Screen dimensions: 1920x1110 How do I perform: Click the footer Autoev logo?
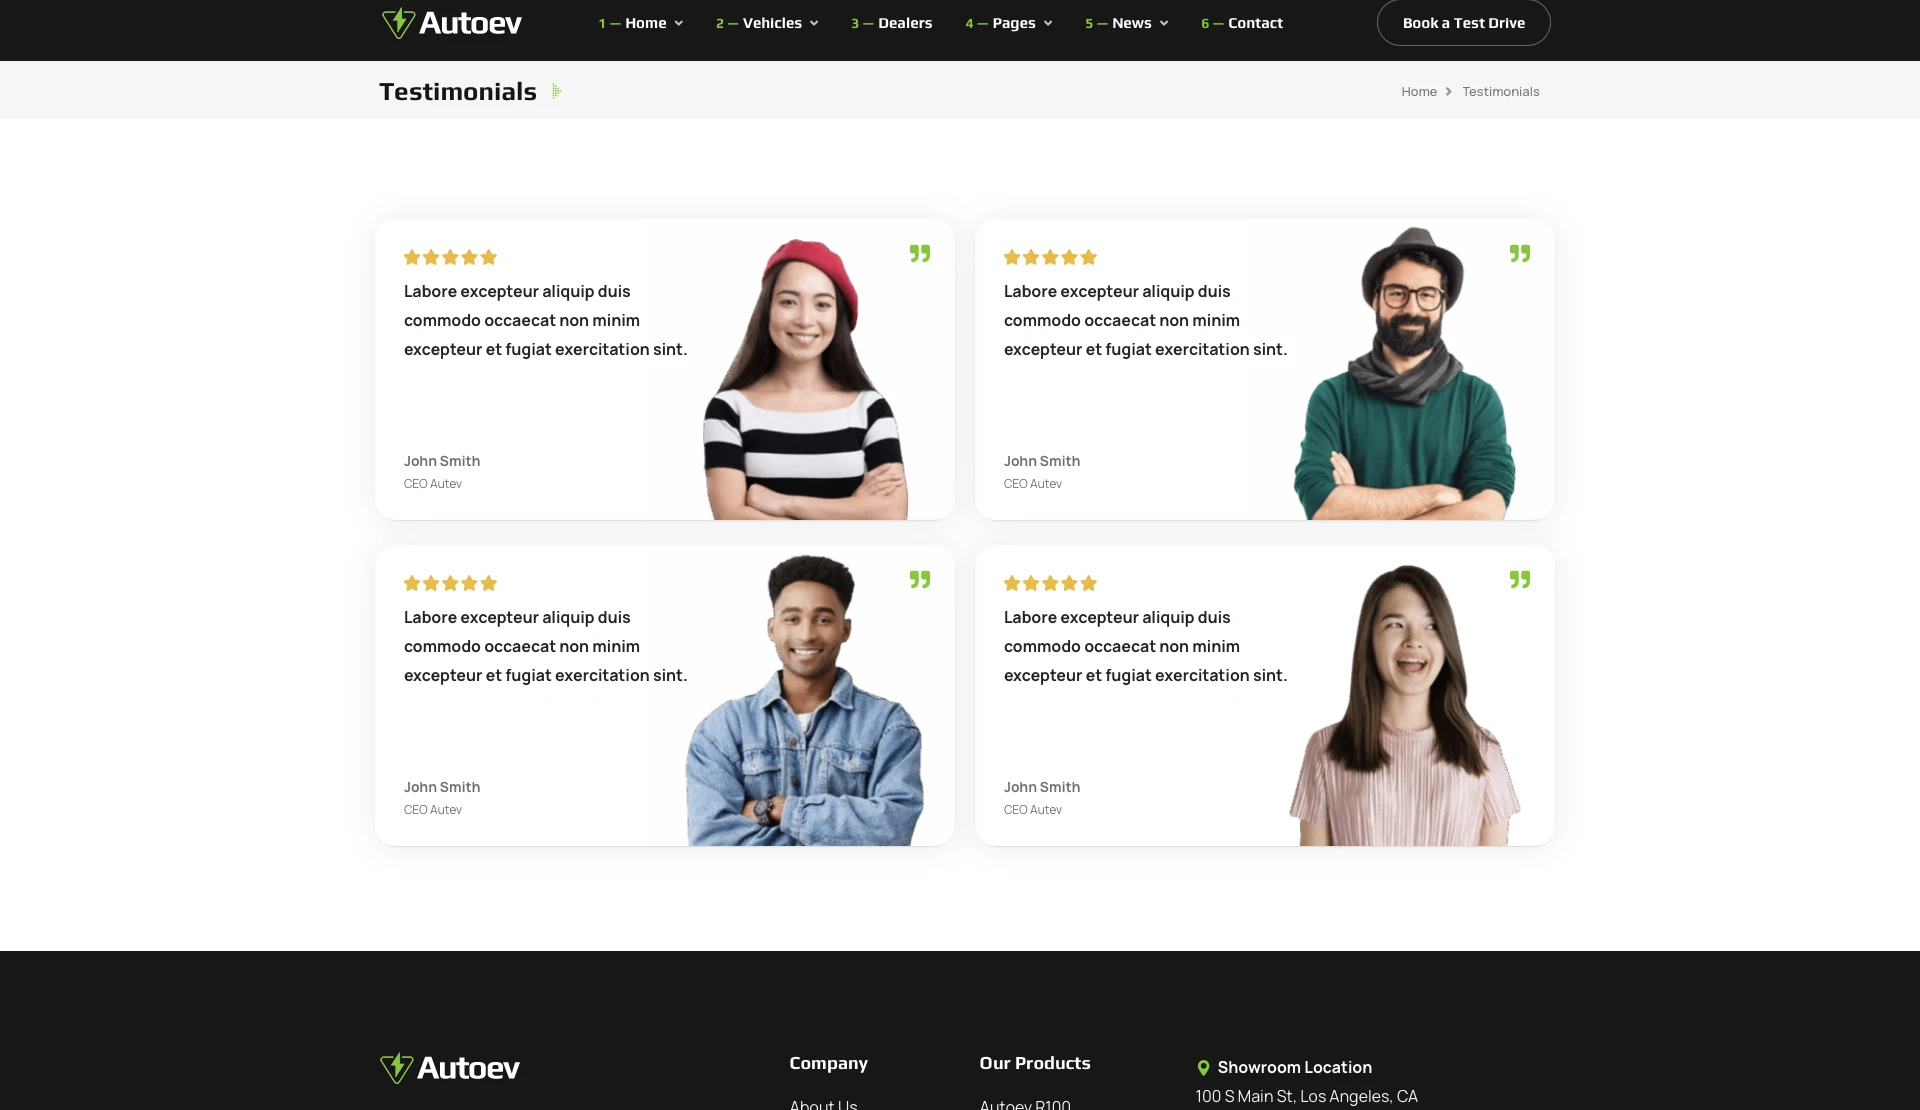point(450,1068)
